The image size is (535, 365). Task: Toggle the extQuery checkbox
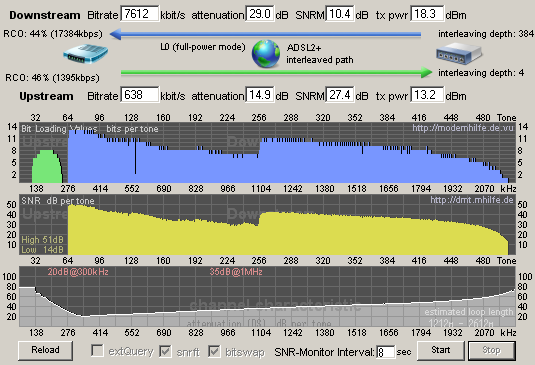98,351
